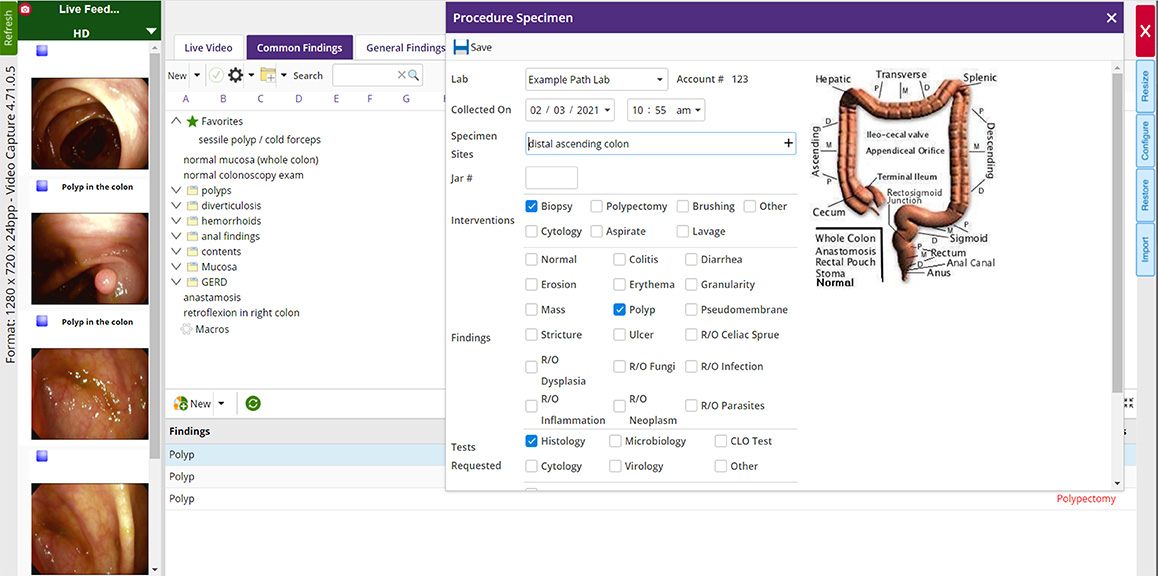The height and width of the screenshot is (576, 1158).
Task: Check the Ulcer finding checkbox
Action: (x=620, y=335)
